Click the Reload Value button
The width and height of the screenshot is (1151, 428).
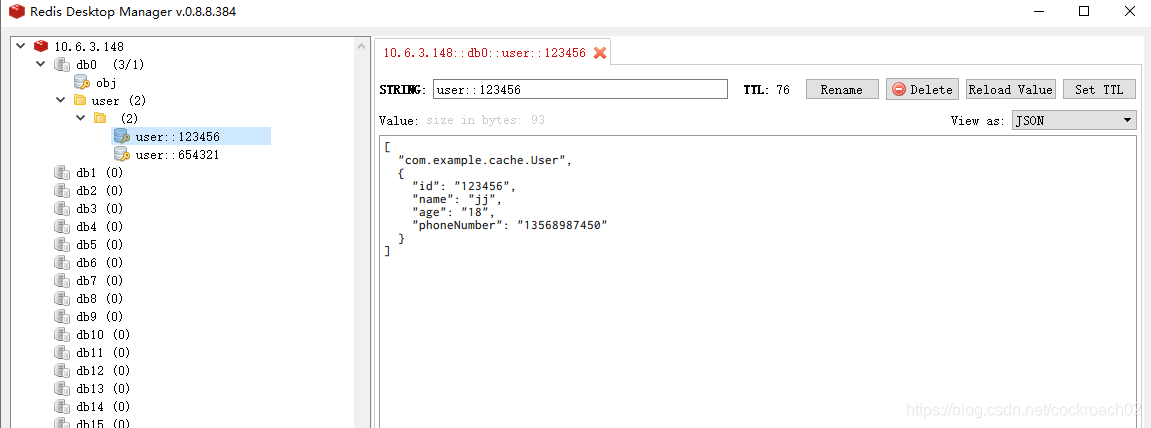pyautogui.click(x=1010, y=90)
